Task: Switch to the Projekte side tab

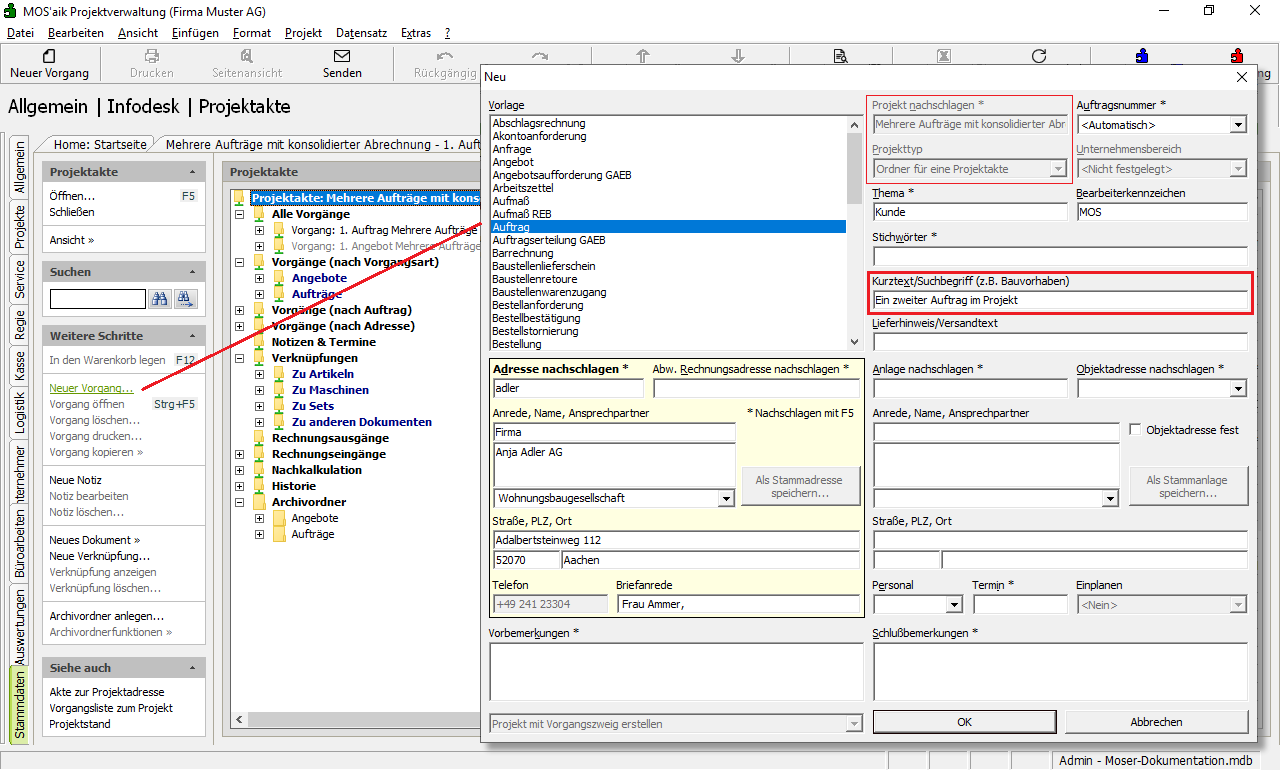Action: point(19,226)
